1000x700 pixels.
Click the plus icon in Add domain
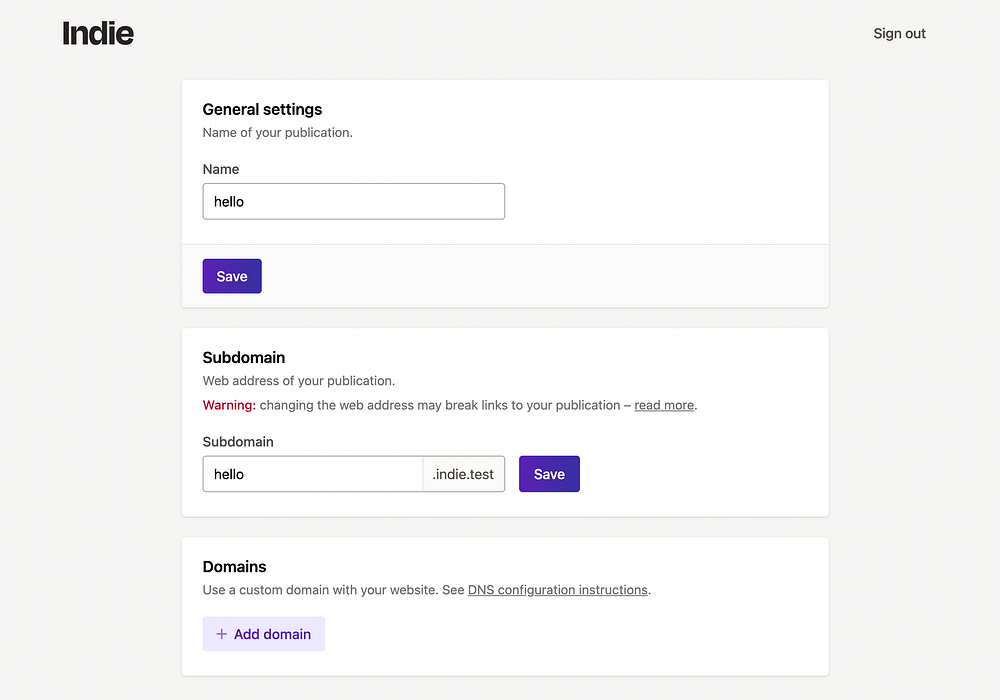coord(222,634)
